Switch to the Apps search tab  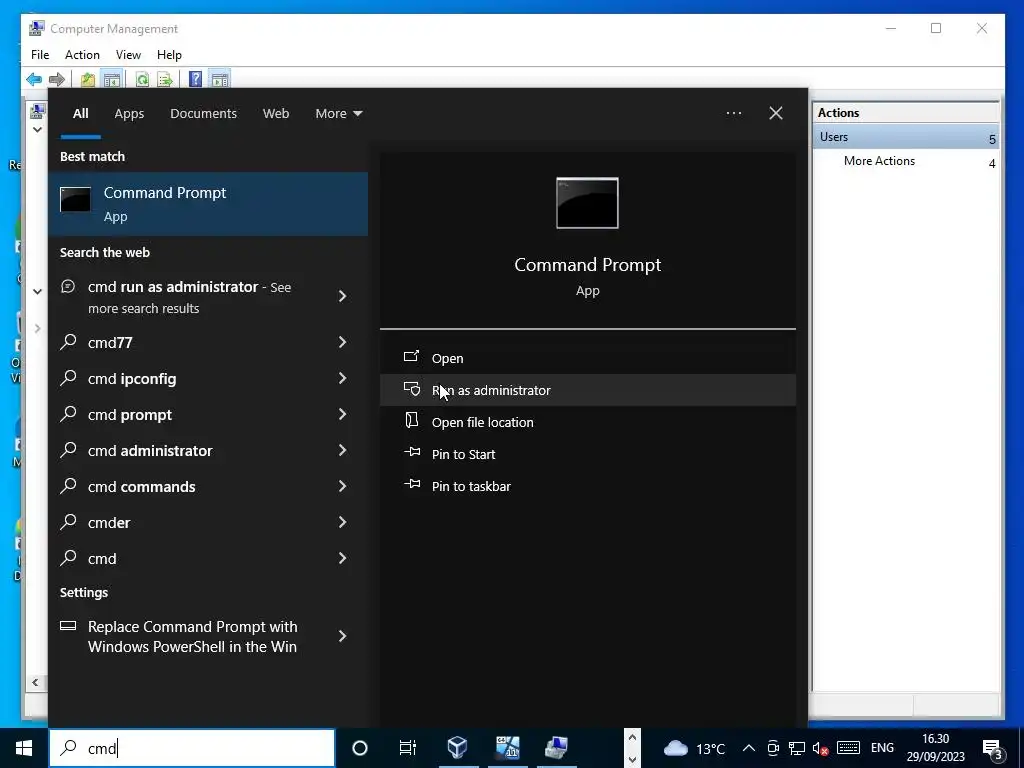pyautogui.click(x=129, y=114)
